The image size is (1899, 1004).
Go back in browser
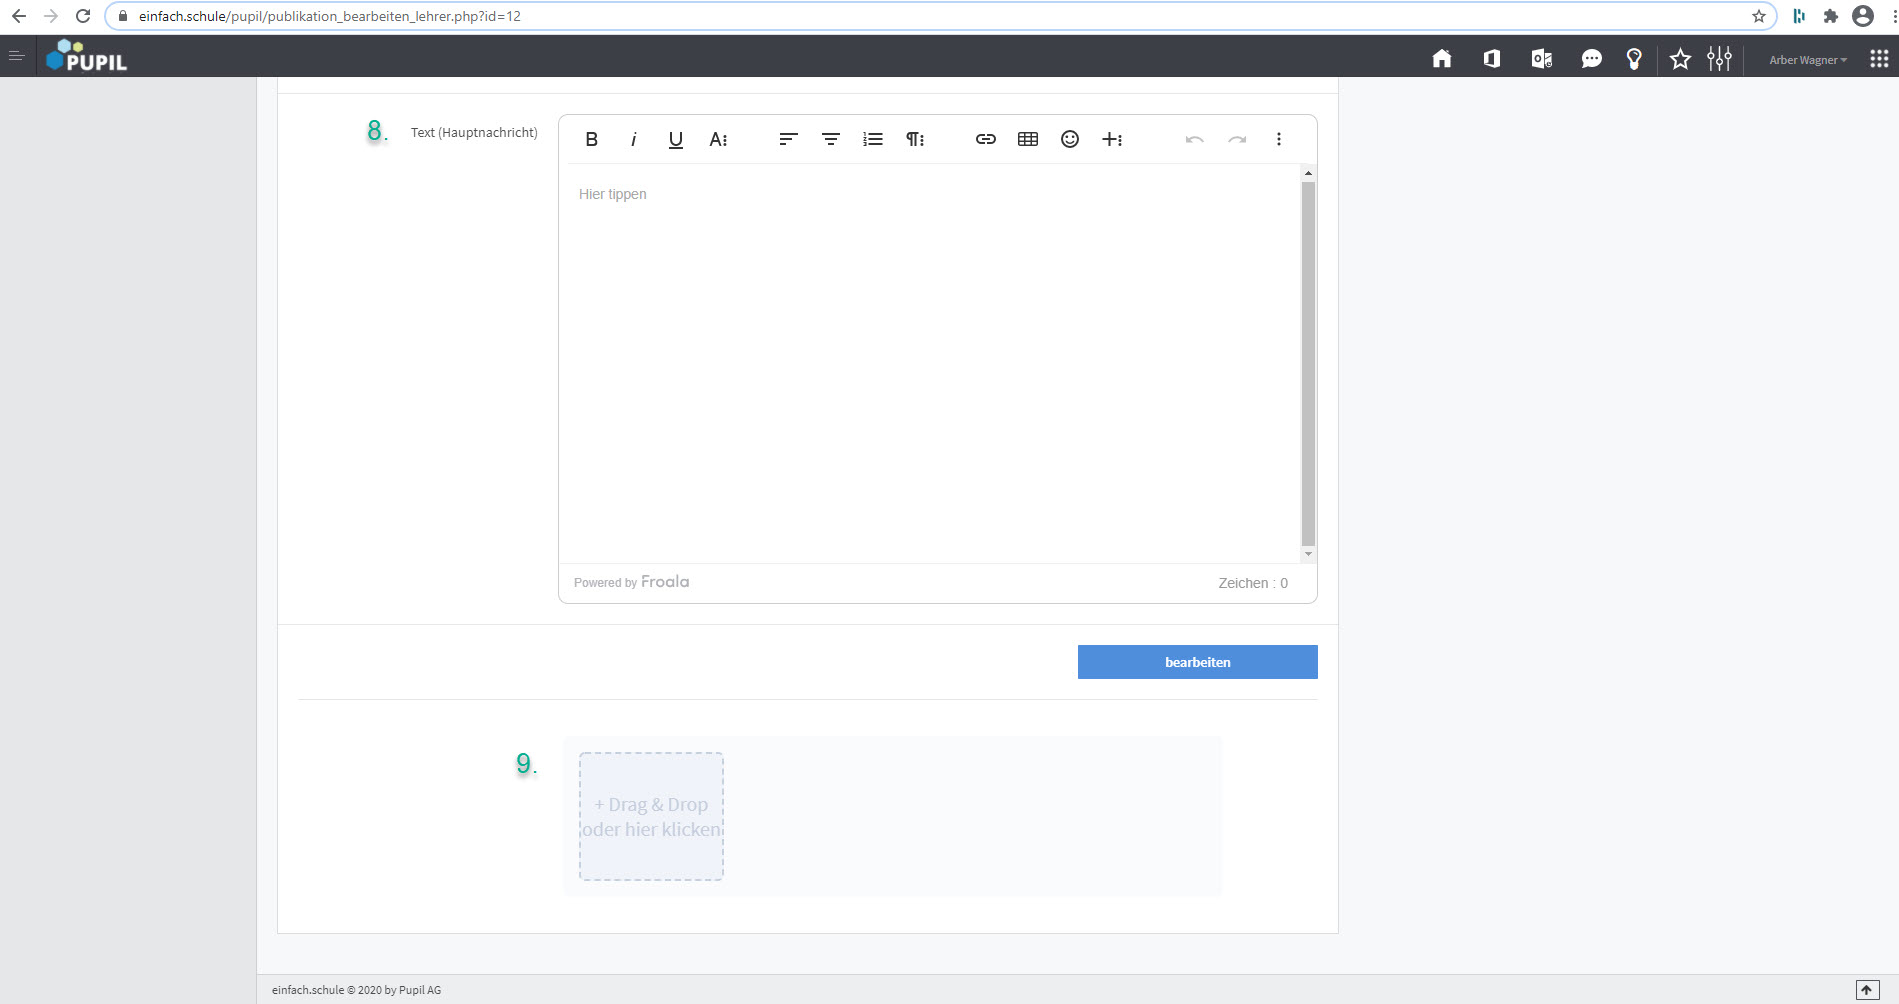[x=19, y=16]
